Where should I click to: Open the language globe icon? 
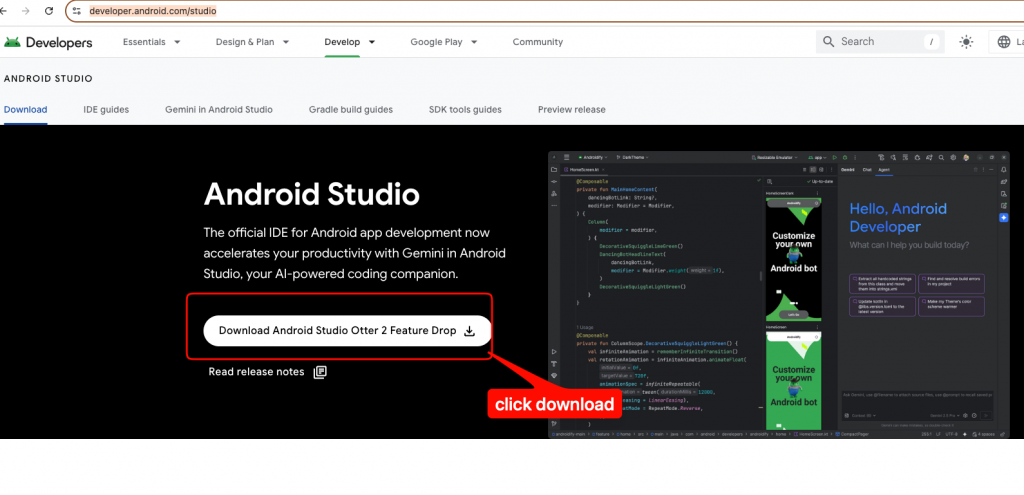point(1004,42)
